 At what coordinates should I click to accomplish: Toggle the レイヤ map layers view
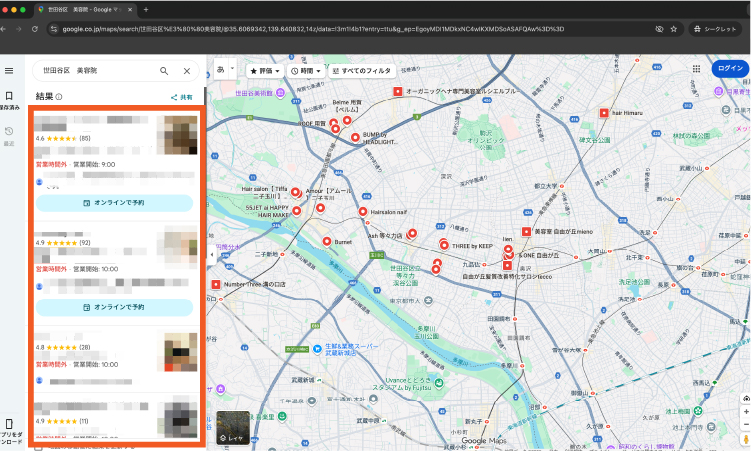233,429
